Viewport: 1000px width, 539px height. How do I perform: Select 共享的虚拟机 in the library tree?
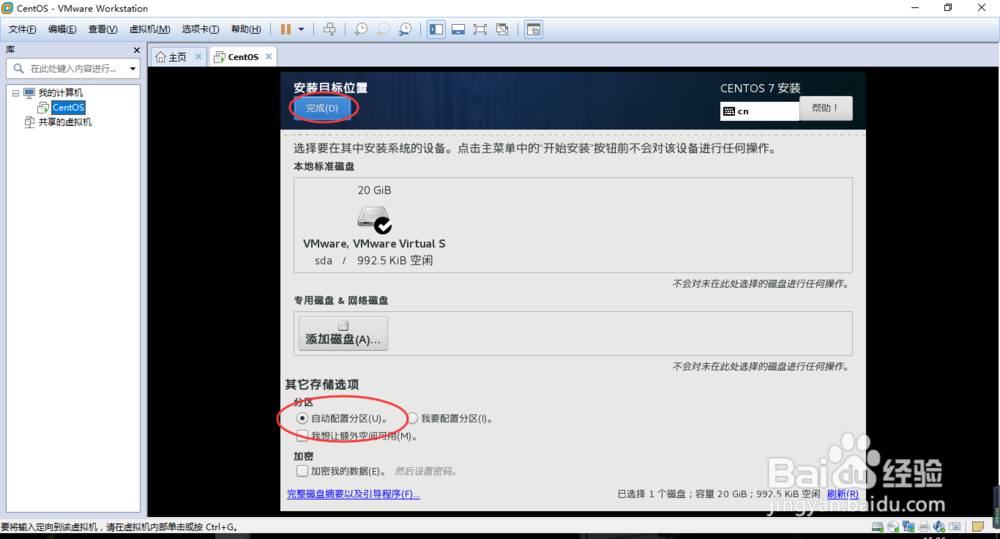coord(64,122)
